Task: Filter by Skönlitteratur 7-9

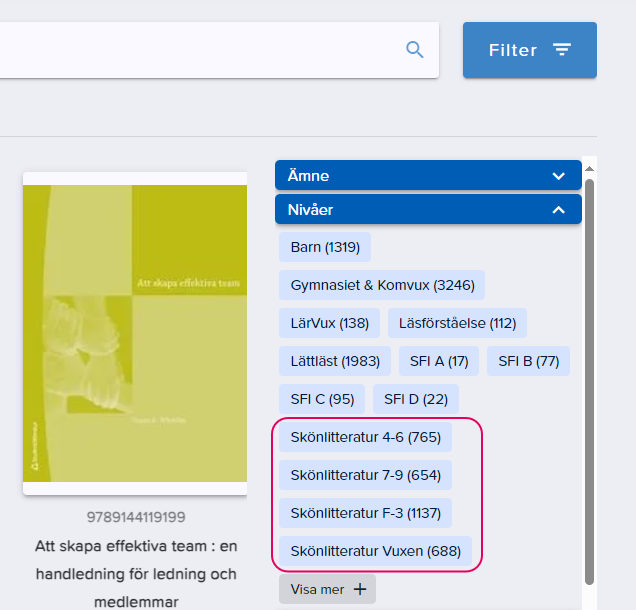Action: pyautogui.click(x=365, y=475)
